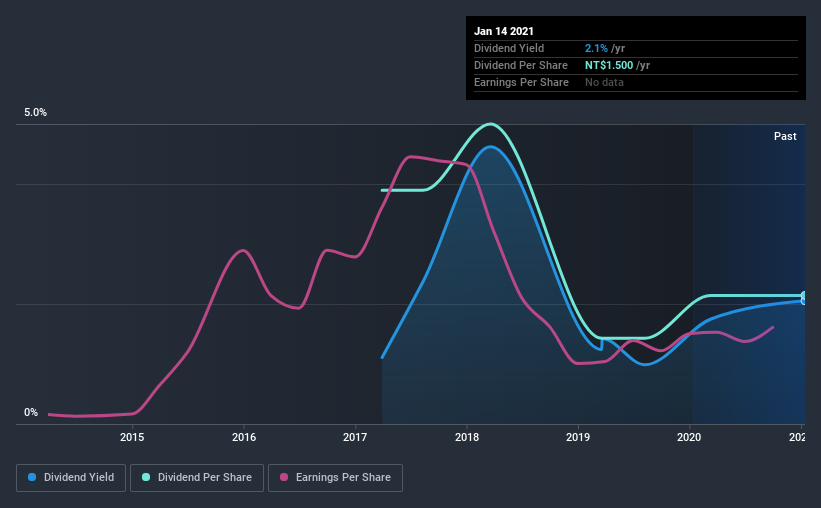Click the 0% y-axis label
This screenshot has width=821, height=508.
(31, 413)
